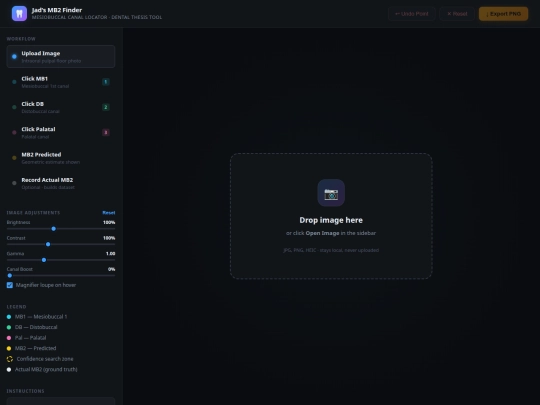Click the Undo Point button
The width and height of the screenshot is (540, 405).
412,14
